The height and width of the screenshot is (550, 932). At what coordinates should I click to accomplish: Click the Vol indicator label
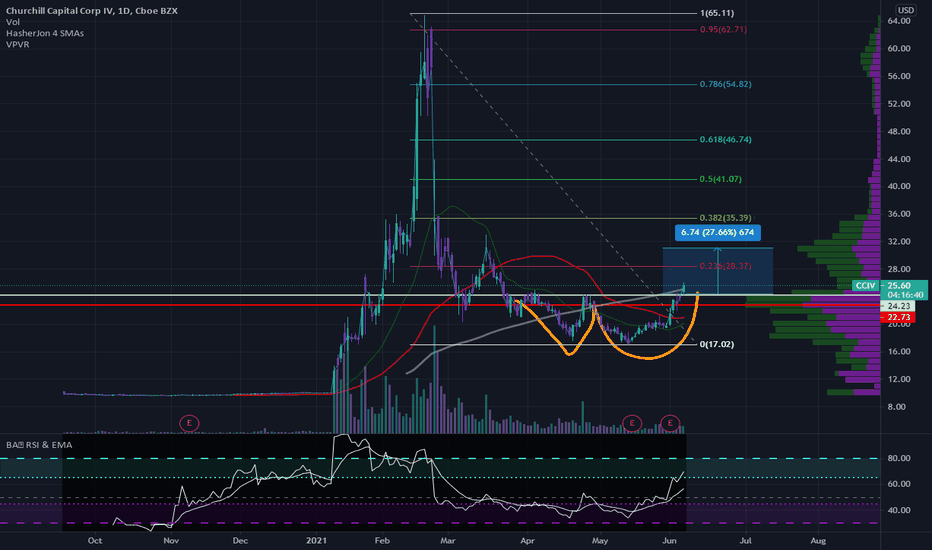(x=13, y=22)
